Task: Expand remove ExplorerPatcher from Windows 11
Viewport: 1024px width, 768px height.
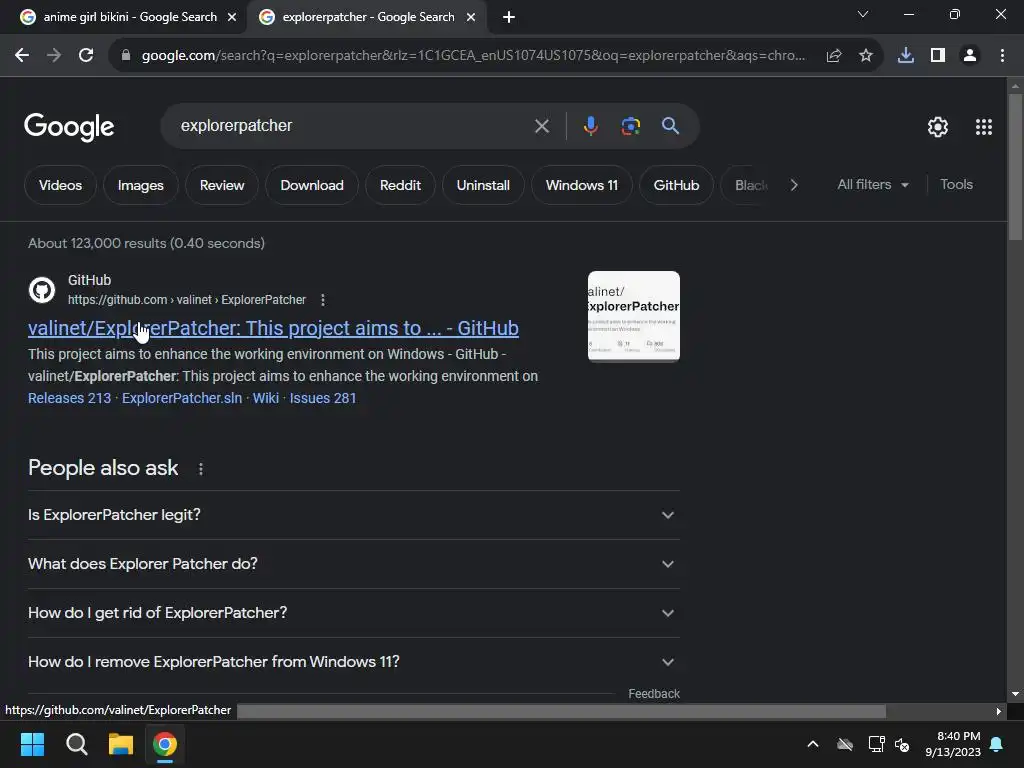Action: pyautogui.click(x=353, y=662)
